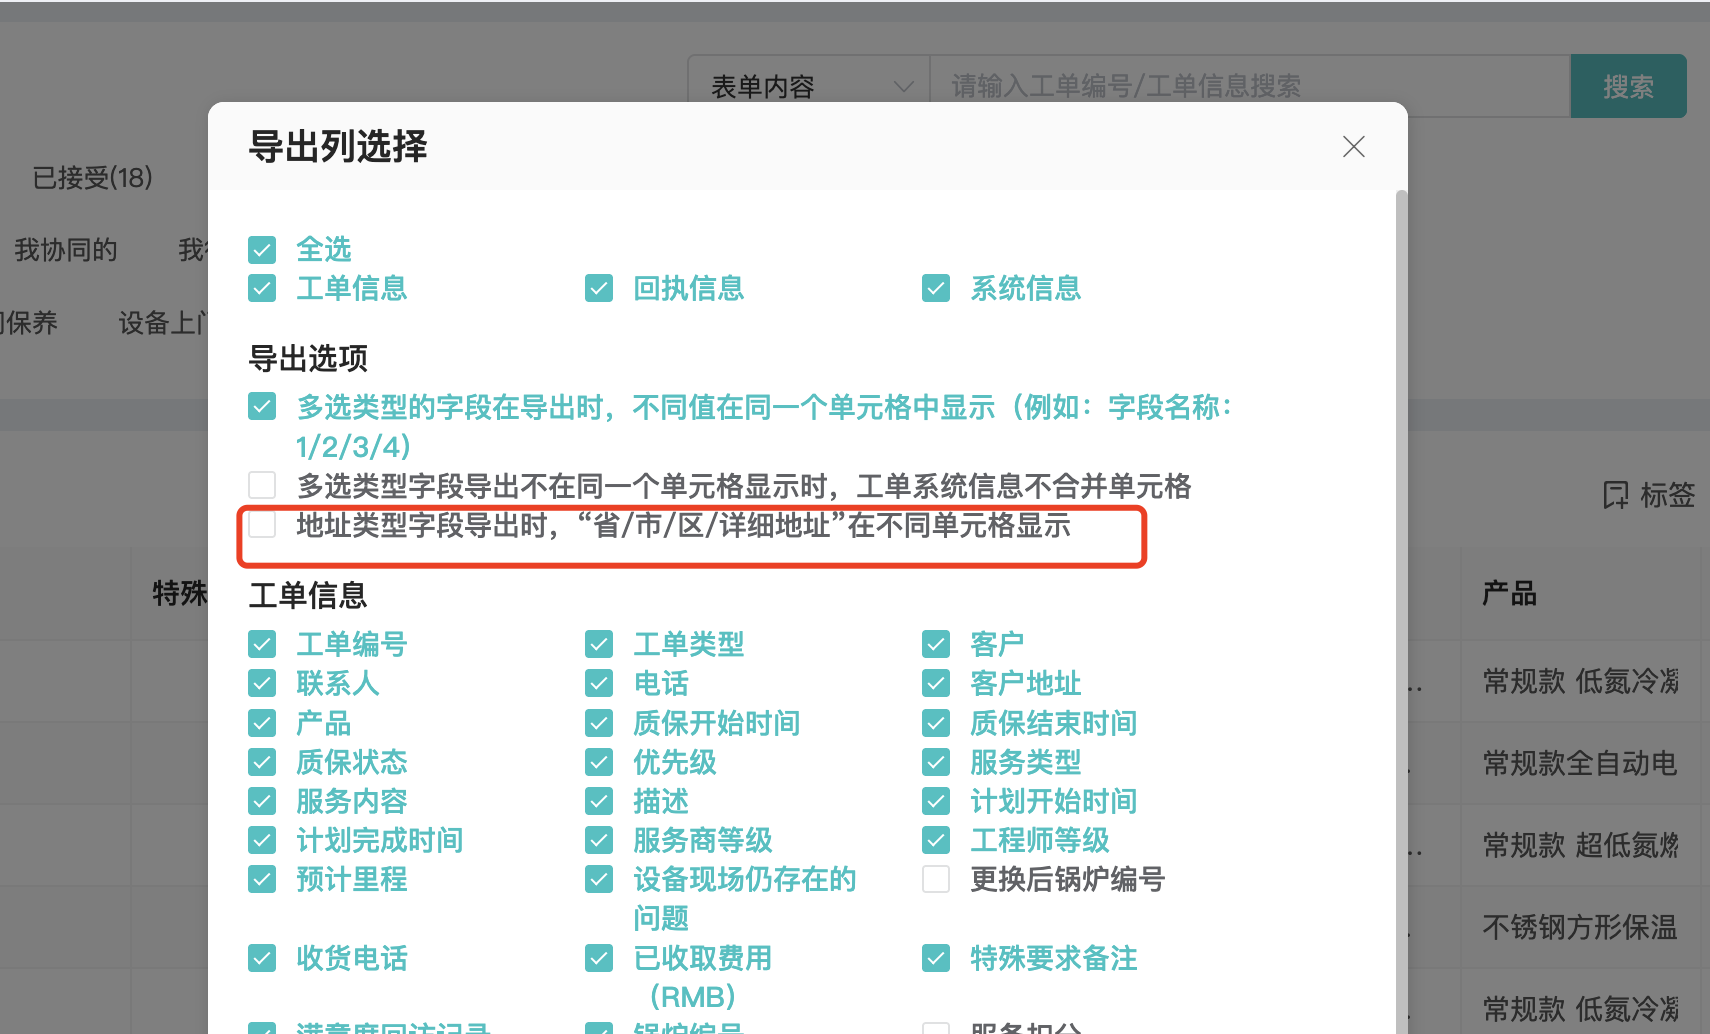Uncheck 描述 field
1710x1034 pixels.
[599, 801]
